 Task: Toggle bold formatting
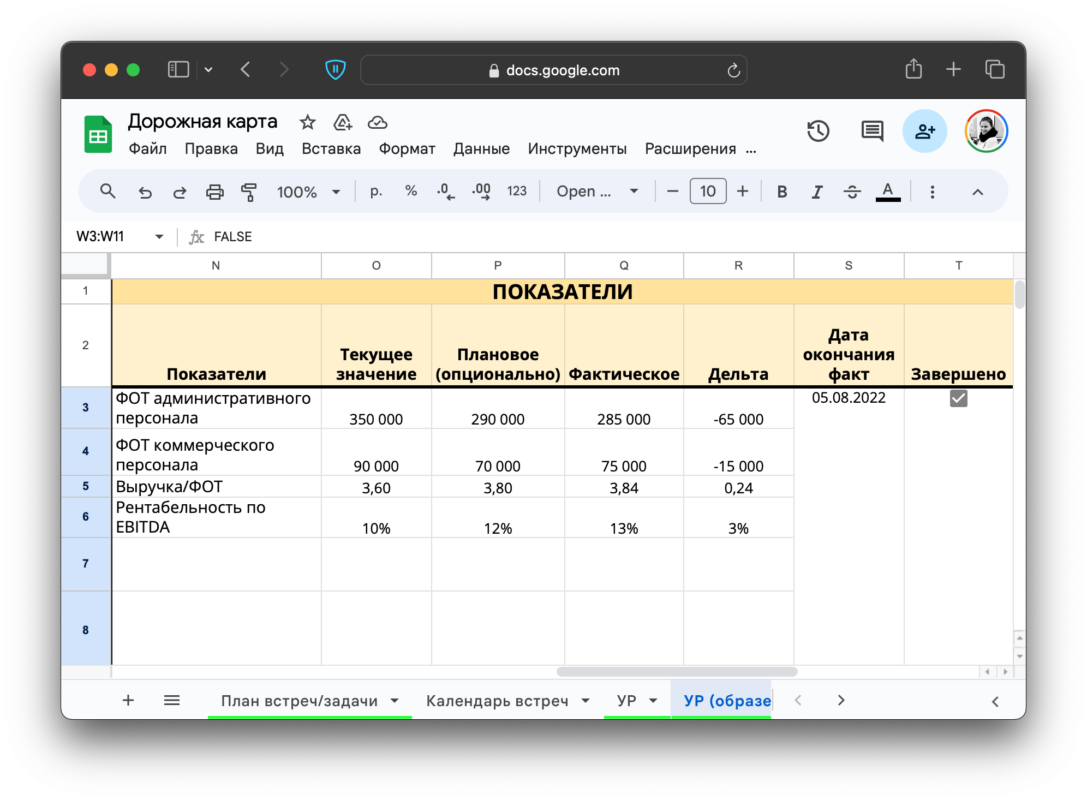(x=781, y=190)
